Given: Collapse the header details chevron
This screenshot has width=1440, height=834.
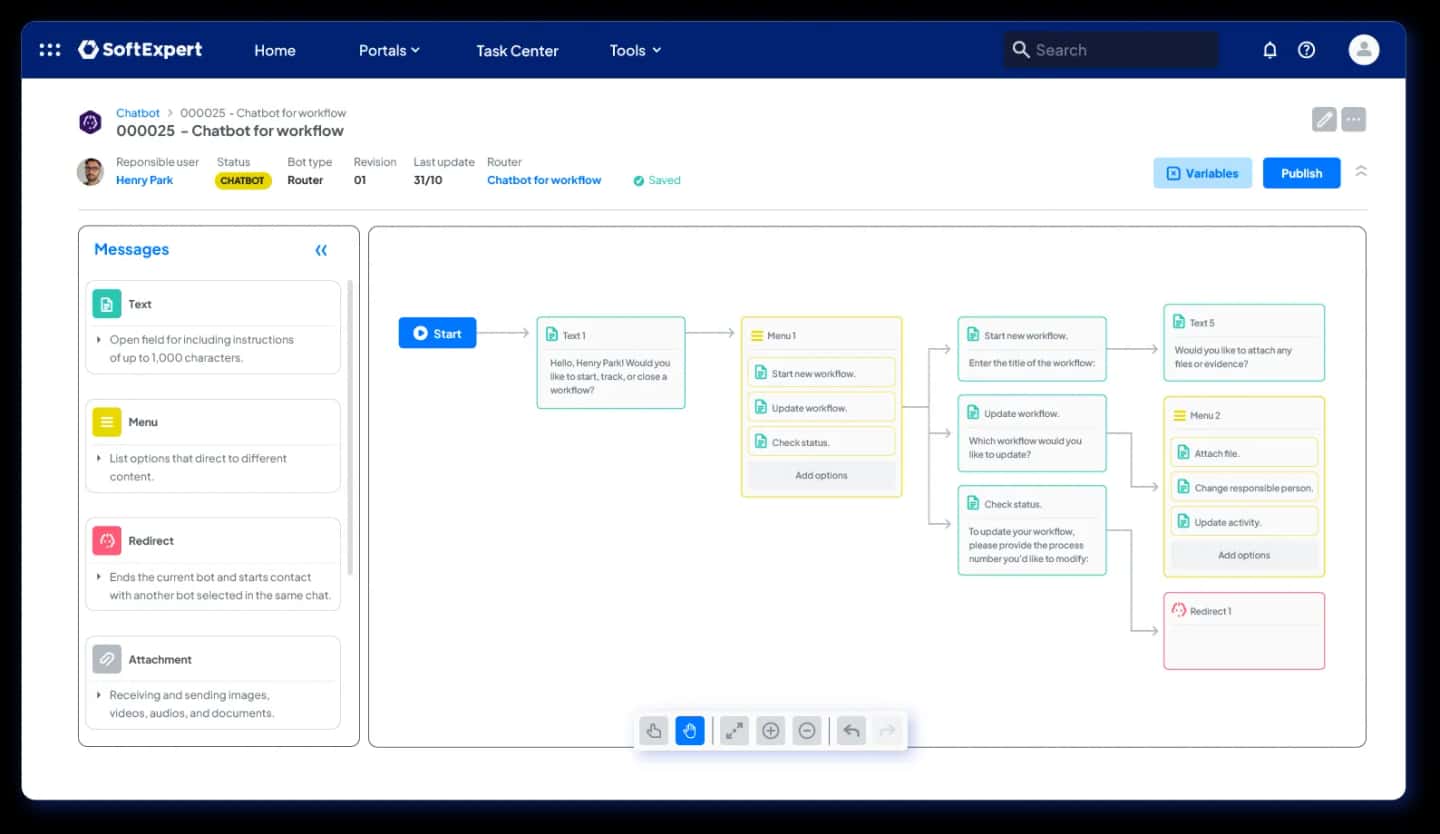Looking at the screenshot, I should tap(1361, 172).
